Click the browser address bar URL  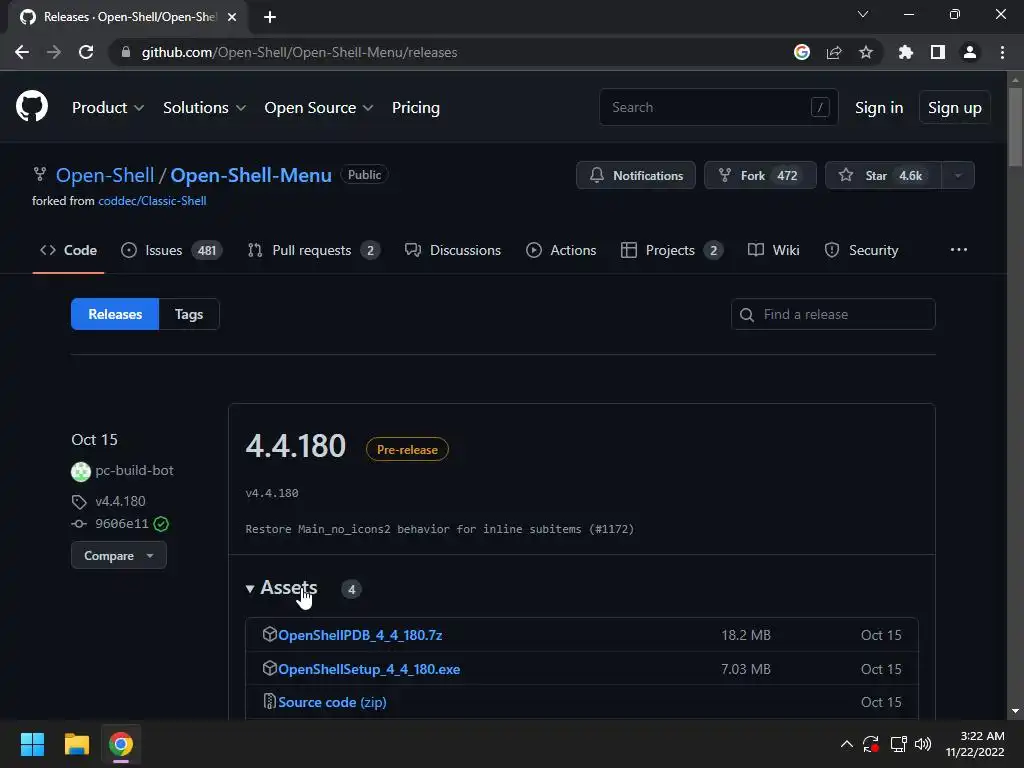pyautogui.click(x=299, y=52)
